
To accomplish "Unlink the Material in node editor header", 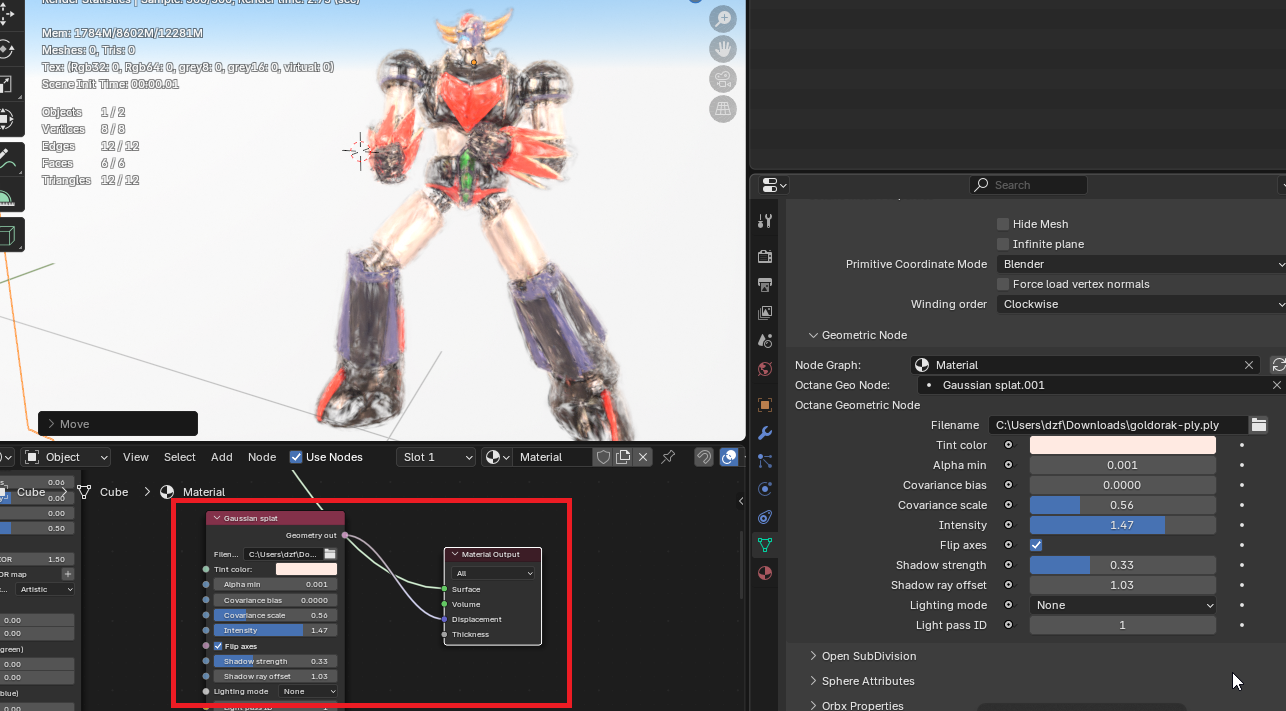I will point(643,457).
